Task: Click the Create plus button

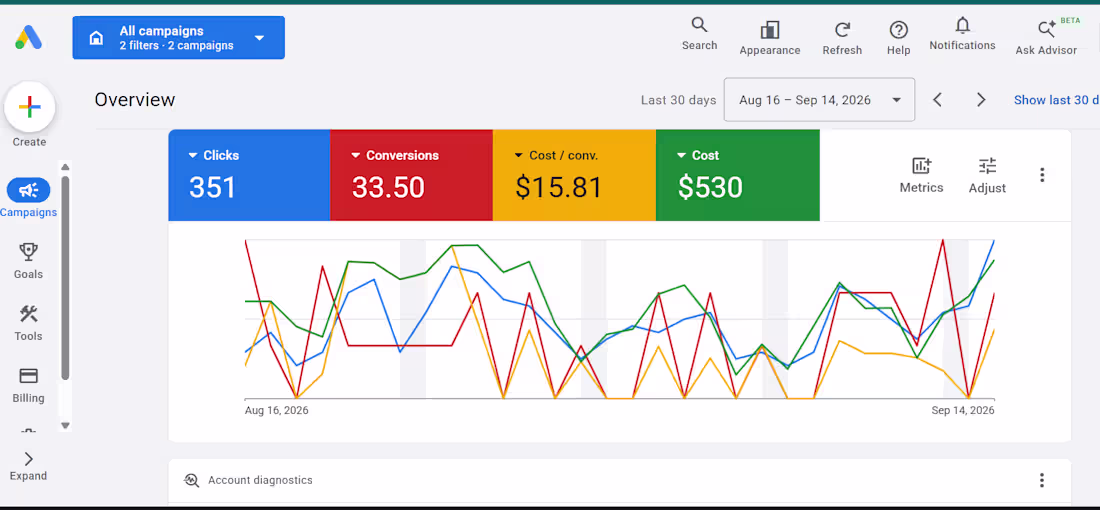Action: 29,107
